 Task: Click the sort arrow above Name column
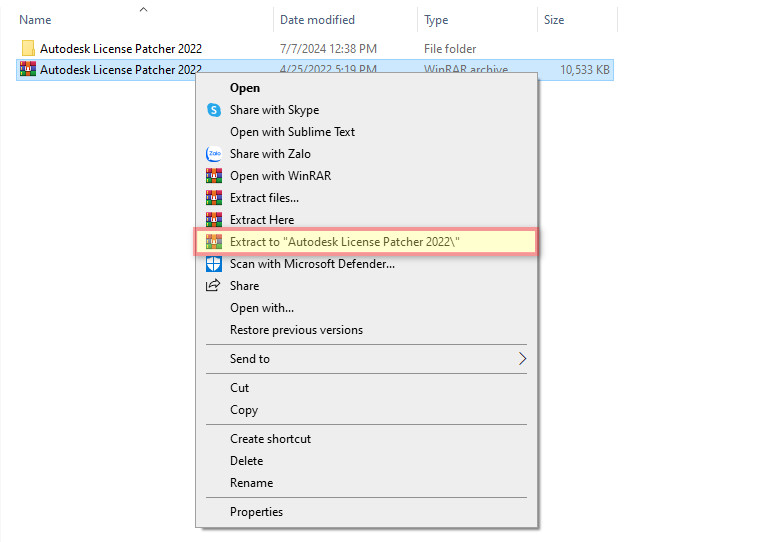[x=143, y=10]
